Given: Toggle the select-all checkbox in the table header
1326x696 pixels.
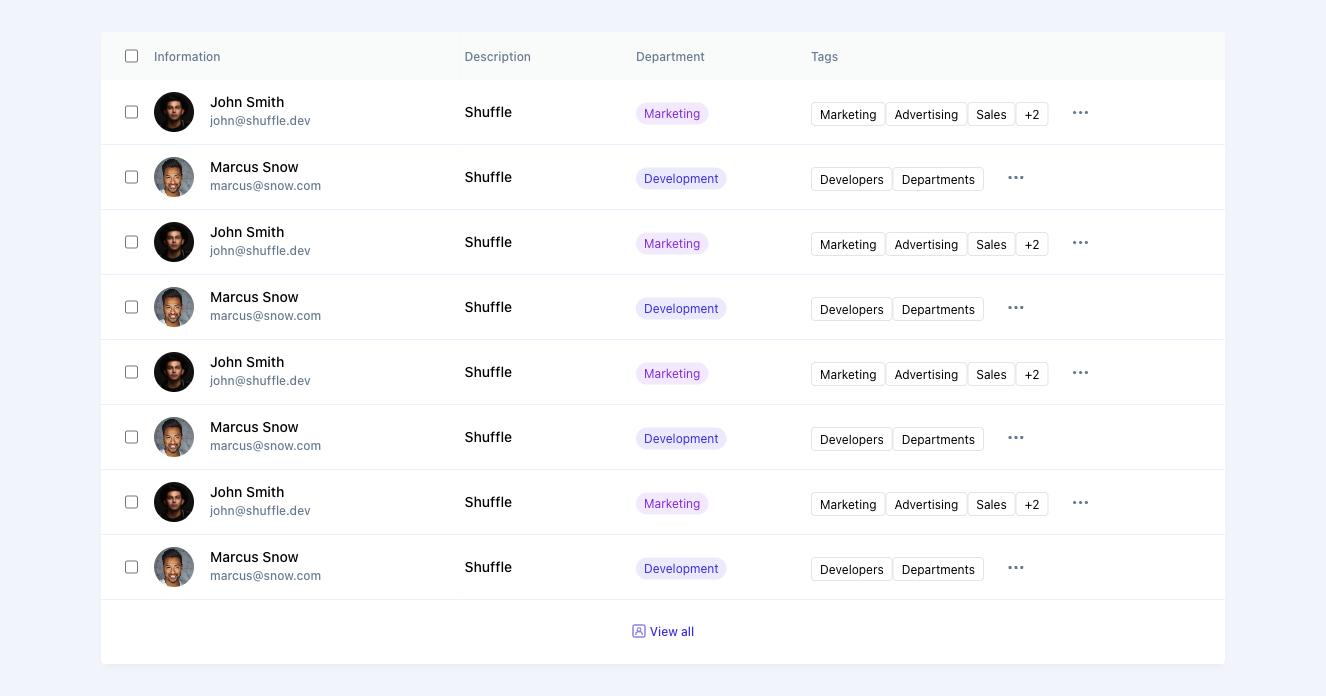Looking at the screenshot, I should pyautogui.click(x=131, y=56).
